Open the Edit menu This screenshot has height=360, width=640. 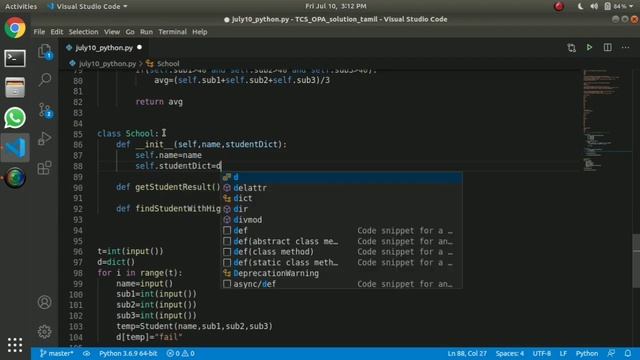[x=57, y=32]
